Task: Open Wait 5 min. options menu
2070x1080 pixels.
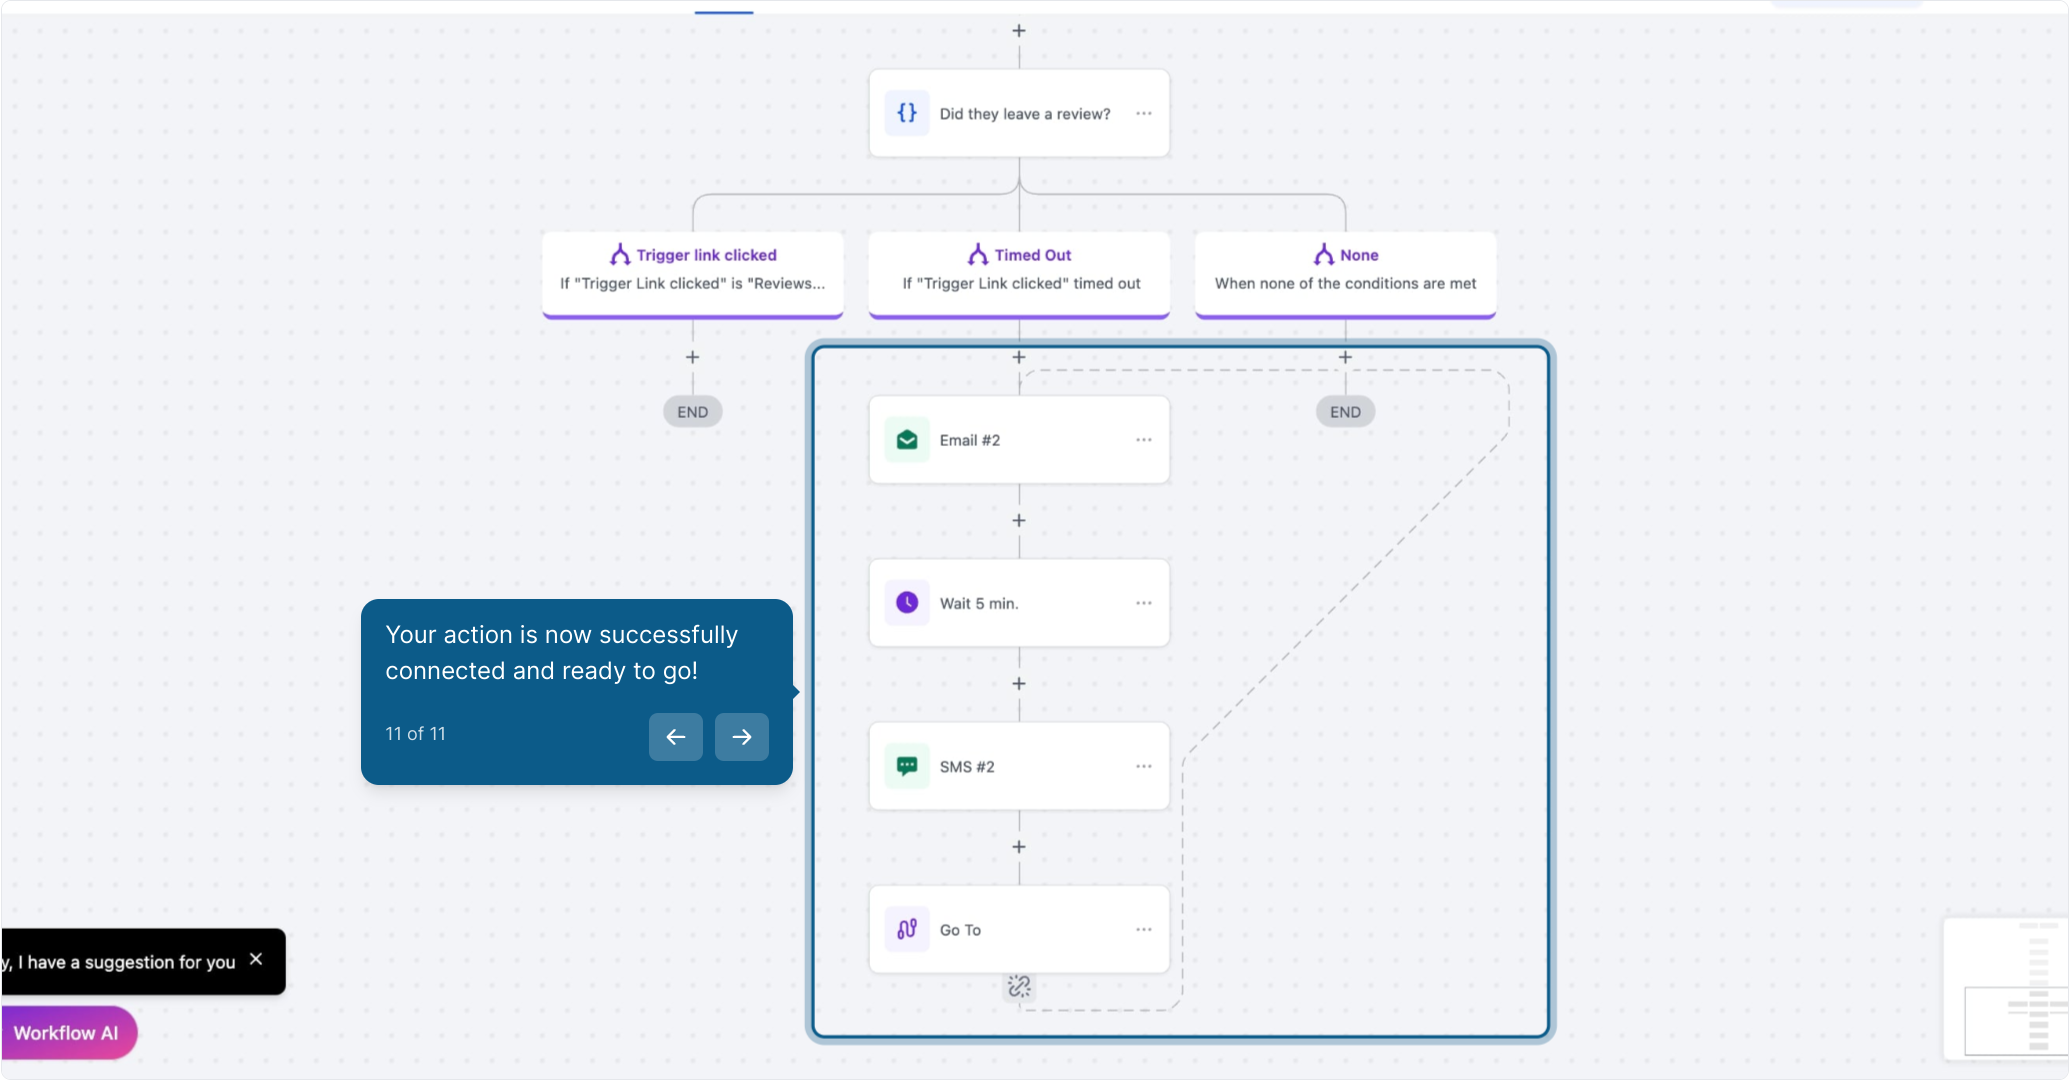Action: (x=1144, y=603)
